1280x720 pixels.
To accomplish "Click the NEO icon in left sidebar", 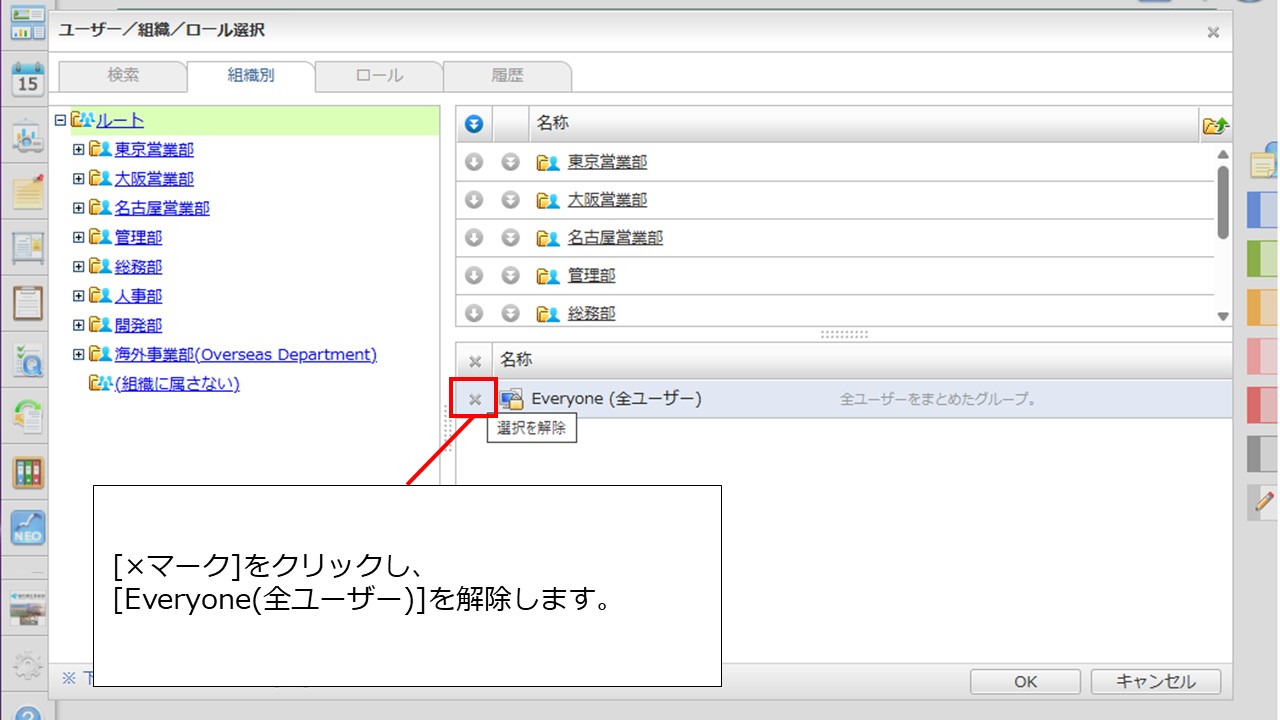I will (x=27, y=527).
